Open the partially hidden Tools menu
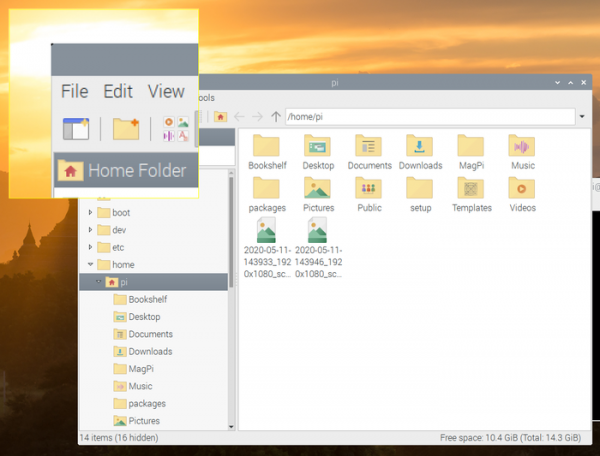This screenshot has width=600, height=456. coord(206,98)
